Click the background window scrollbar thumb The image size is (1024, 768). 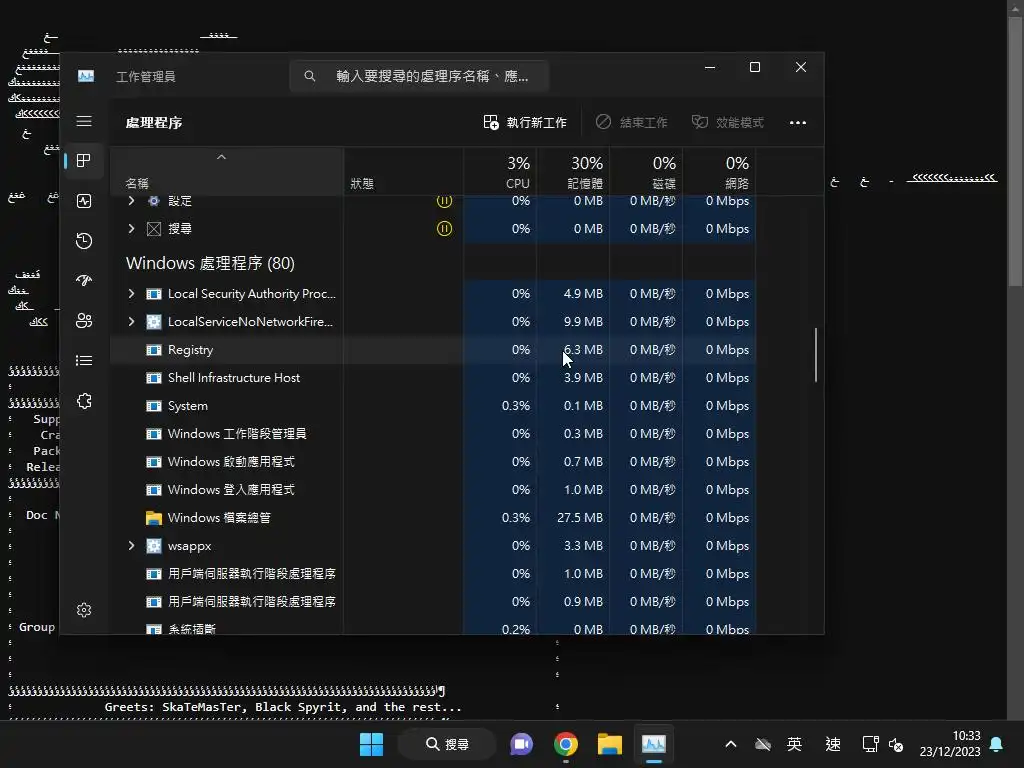pos(1015,150)
